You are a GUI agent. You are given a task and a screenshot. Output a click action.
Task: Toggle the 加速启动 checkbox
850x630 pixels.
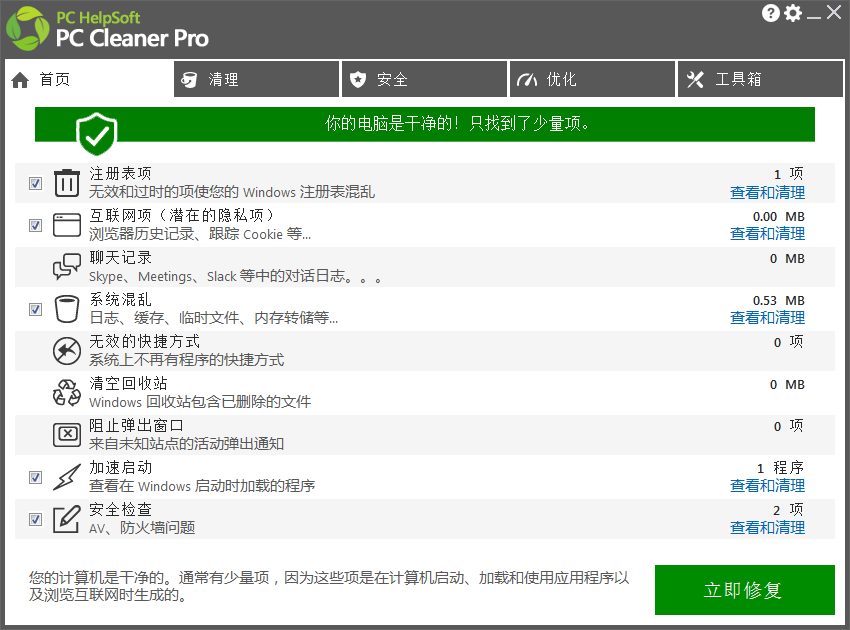pos(35,477)
